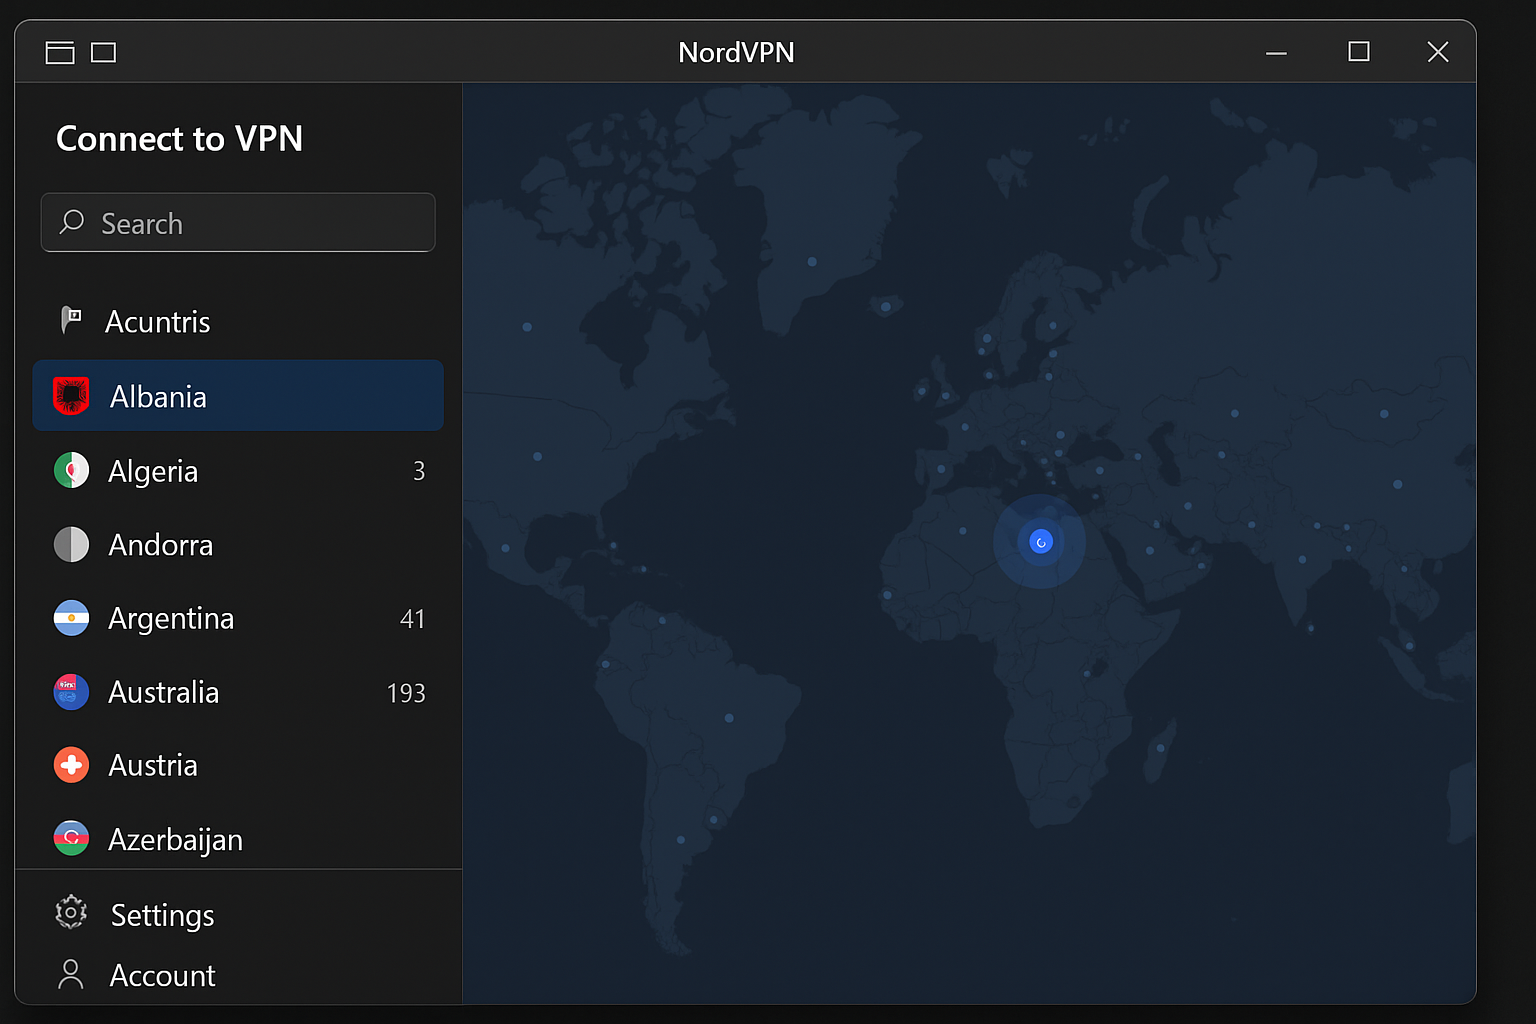Connect to Argentina from the list
The width and height of the screenshot is (1536, 1024).
point(238,618)
